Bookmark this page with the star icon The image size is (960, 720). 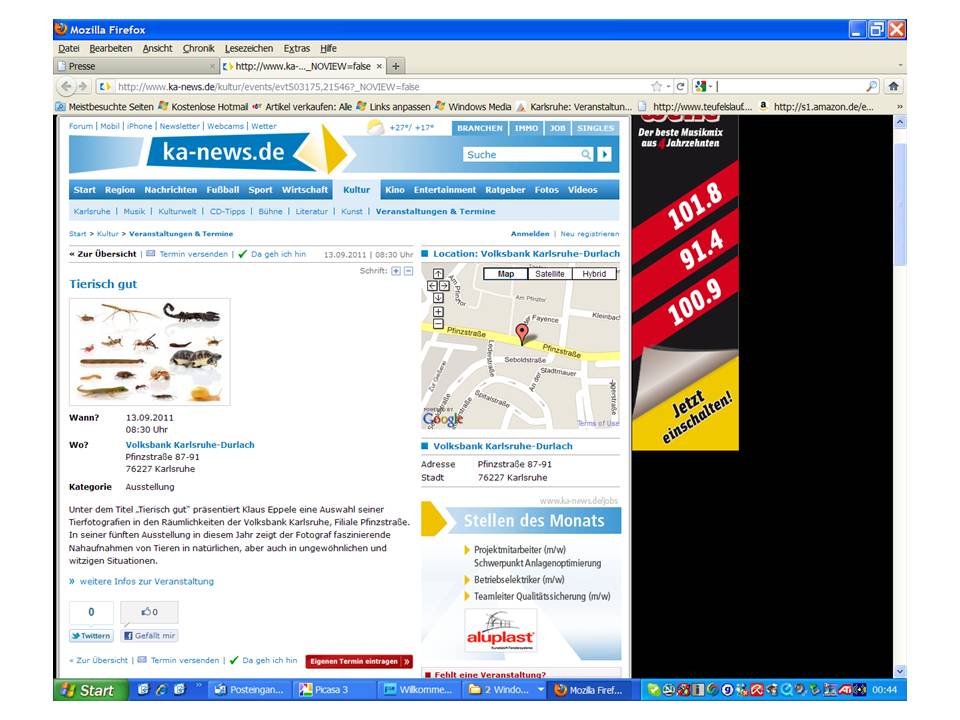(657, 87)
